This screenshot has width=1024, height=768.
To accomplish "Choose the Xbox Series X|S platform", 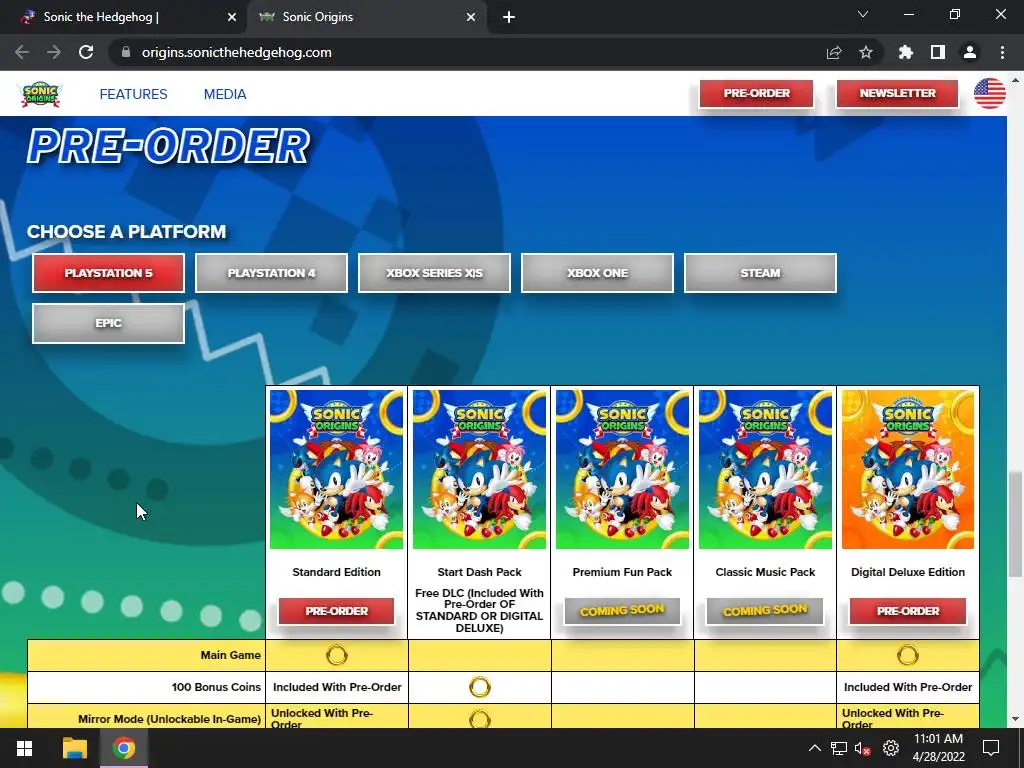I will click(x=434, y=273).
